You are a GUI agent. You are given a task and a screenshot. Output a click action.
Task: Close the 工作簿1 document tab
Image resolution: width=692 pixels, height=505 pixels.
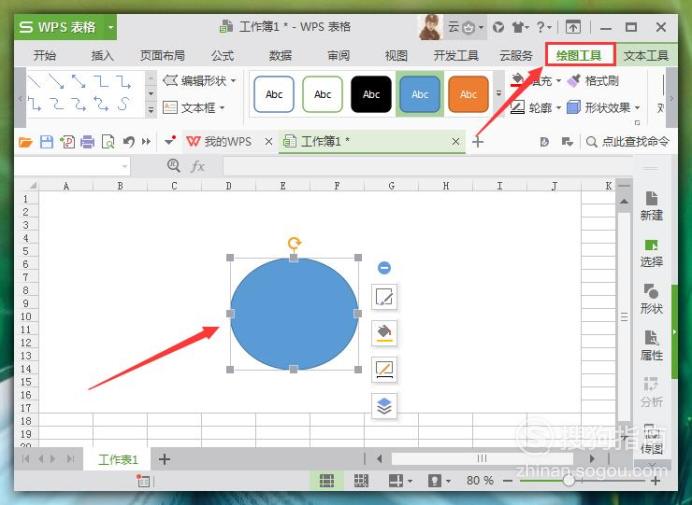tap(455, 142)
